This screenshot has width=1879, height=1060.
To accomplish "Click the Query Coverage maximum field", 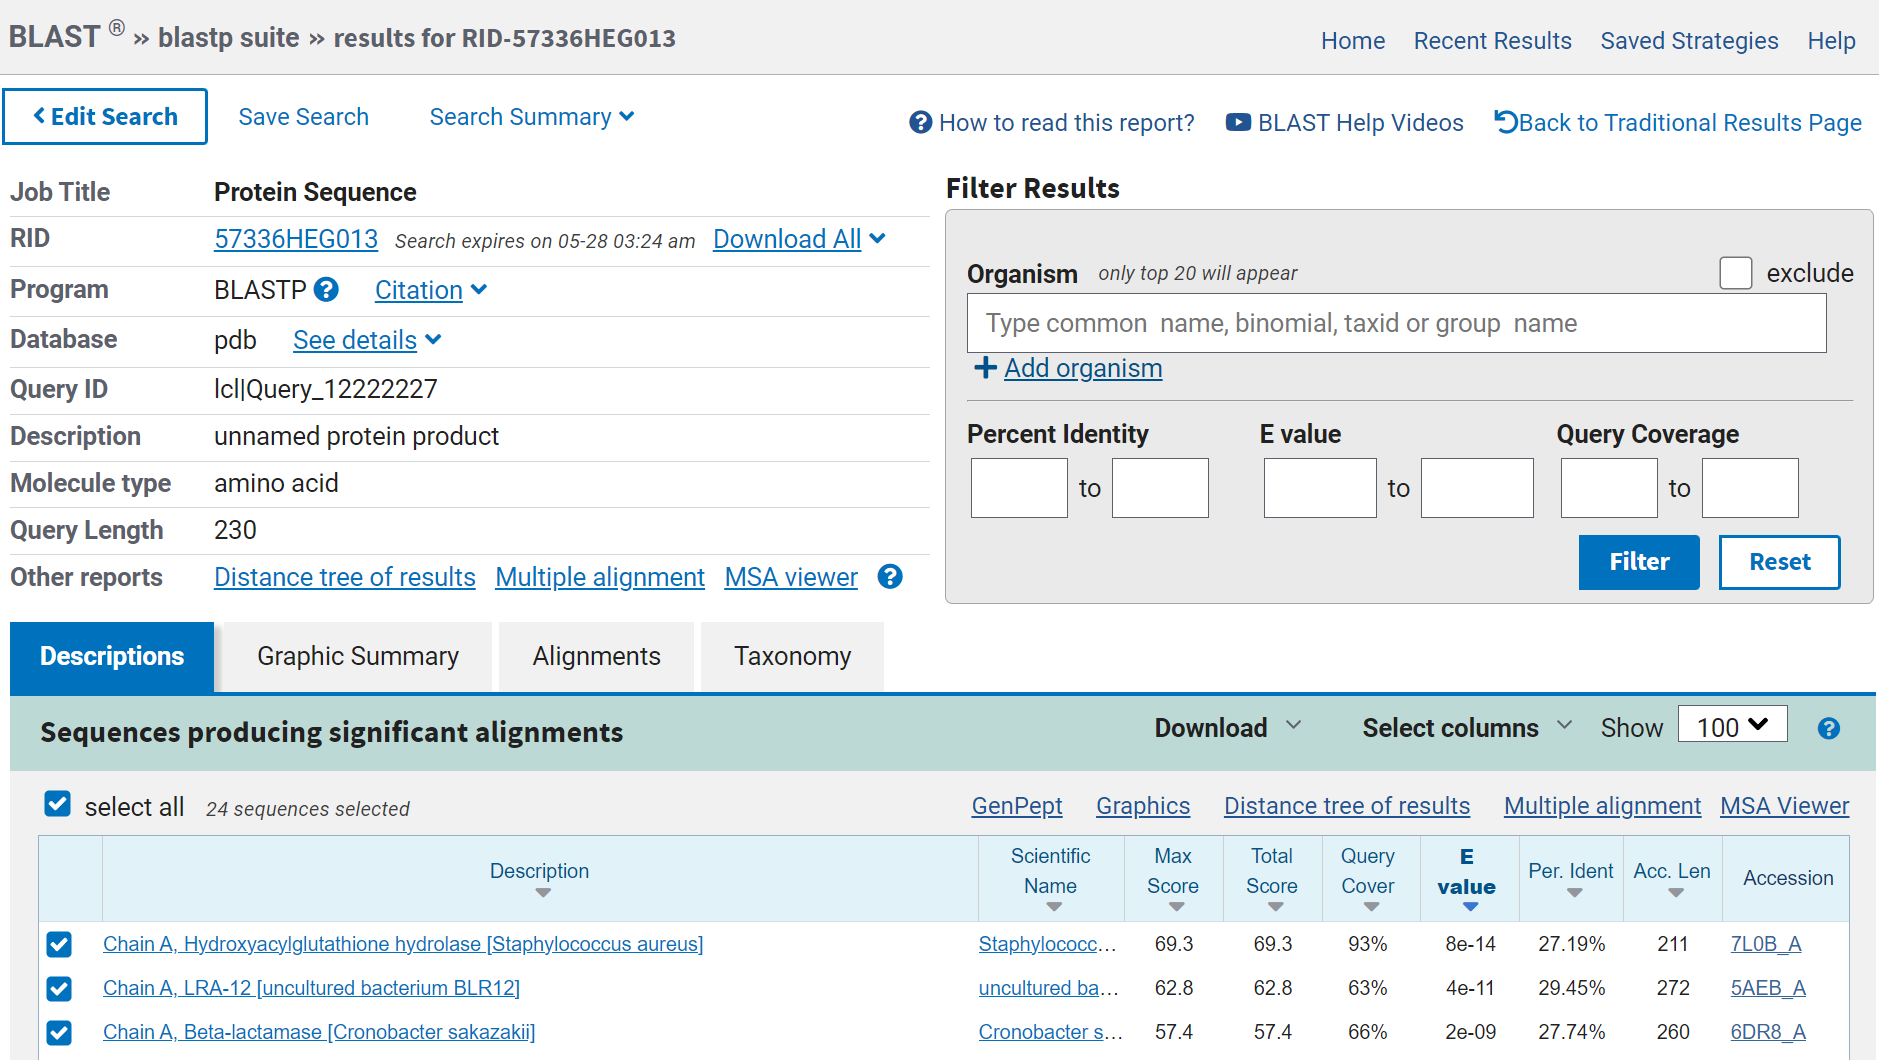I will coord(1750,488).
